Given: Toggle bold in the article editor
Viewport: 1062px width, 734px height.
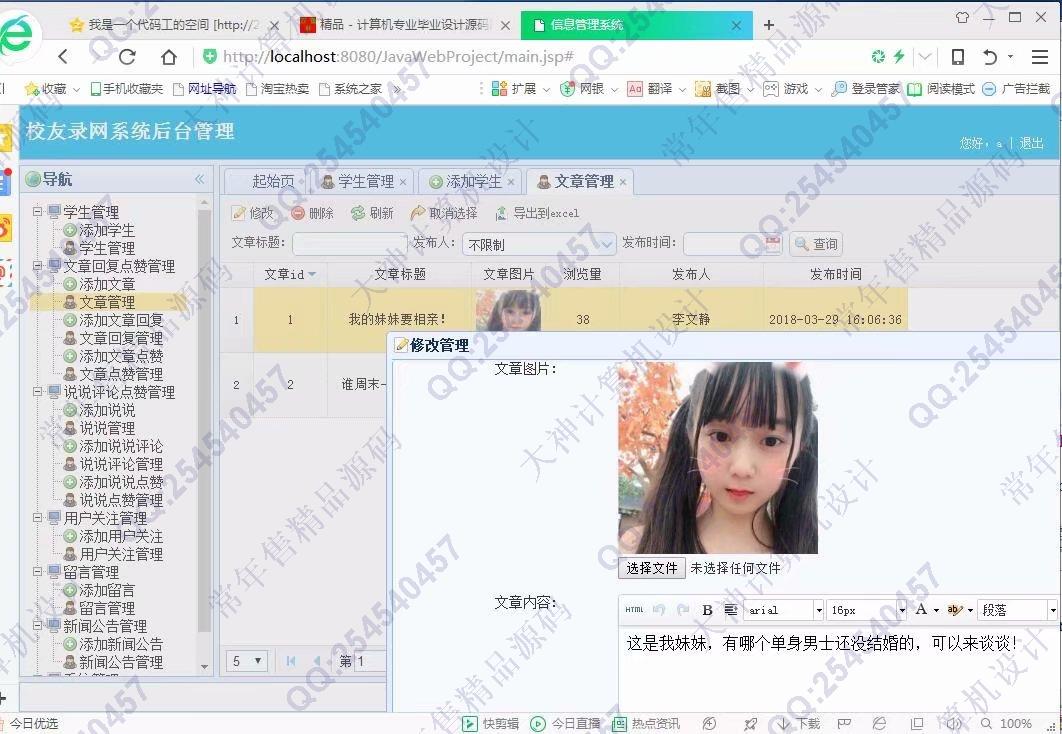Looking at the screenshot, I should tap(707, 610).
